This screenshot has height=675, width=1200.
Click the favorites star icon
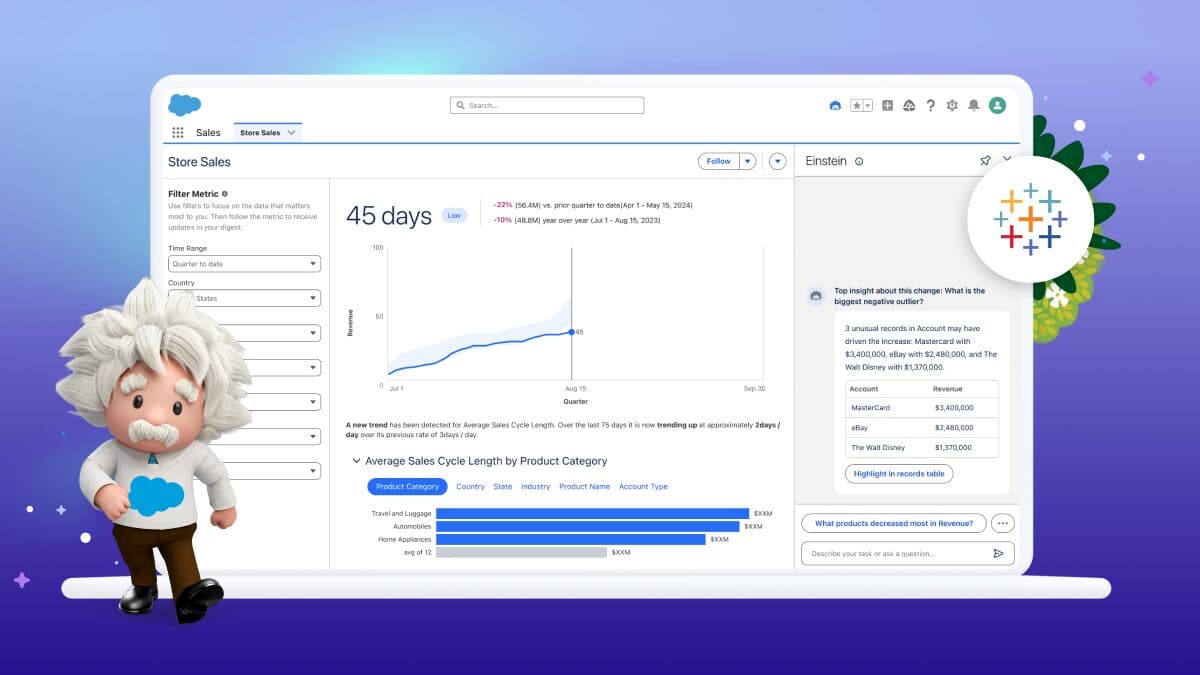click(856, 105)
